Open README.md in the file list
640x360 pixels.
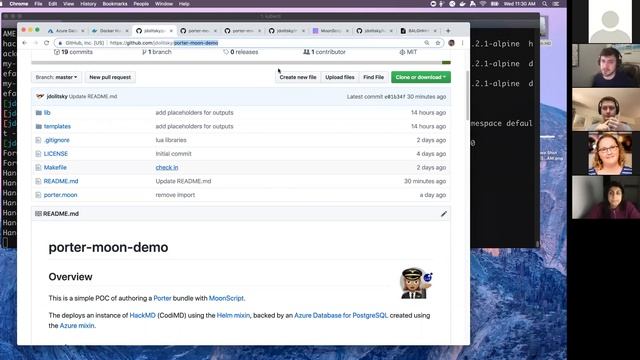pyautogui.click(x=61, y=181)
